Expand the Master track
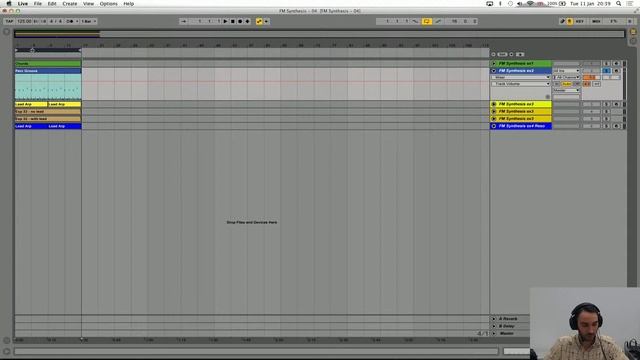This screenshot has width=640, height=360. (494, 333)
